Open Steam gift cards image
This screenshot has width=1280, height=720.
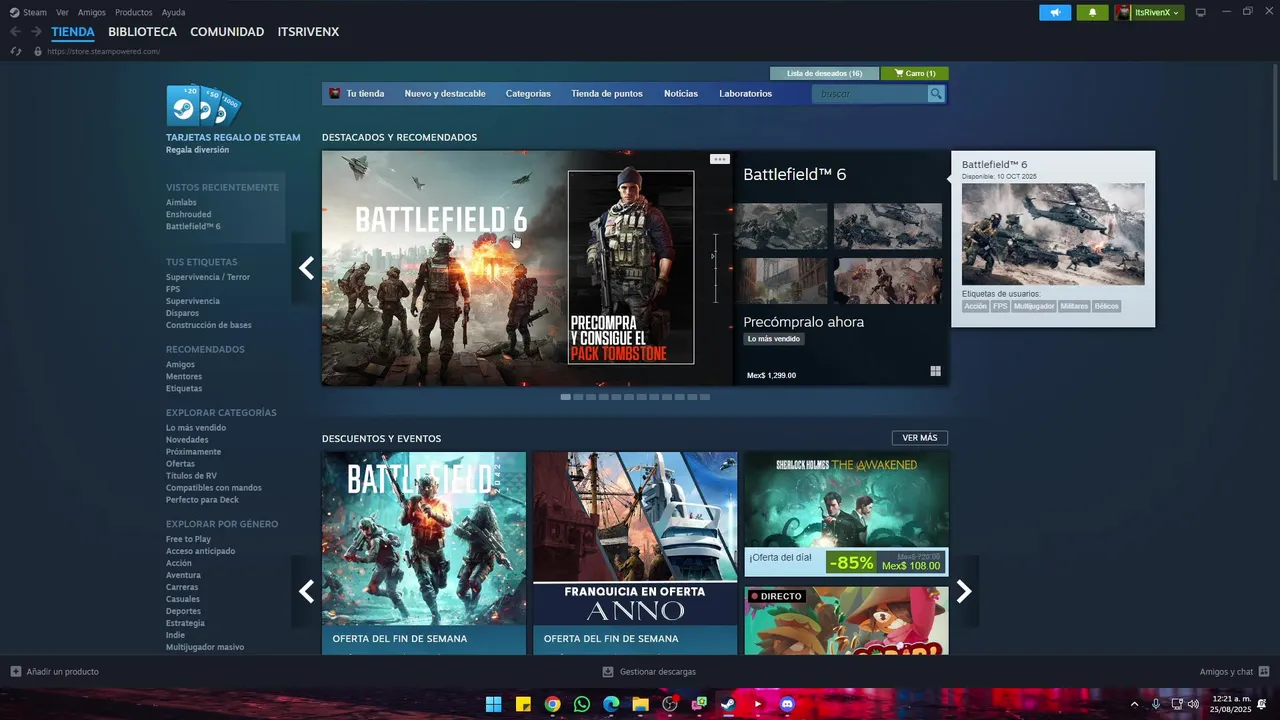pos(204,106)
